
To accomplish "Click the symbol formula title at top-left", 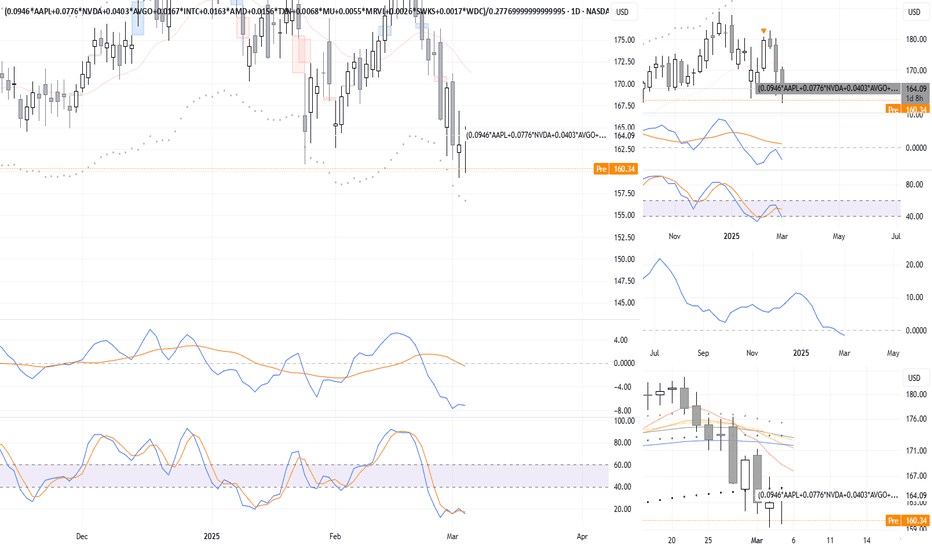I will click(x=306, y=11).
